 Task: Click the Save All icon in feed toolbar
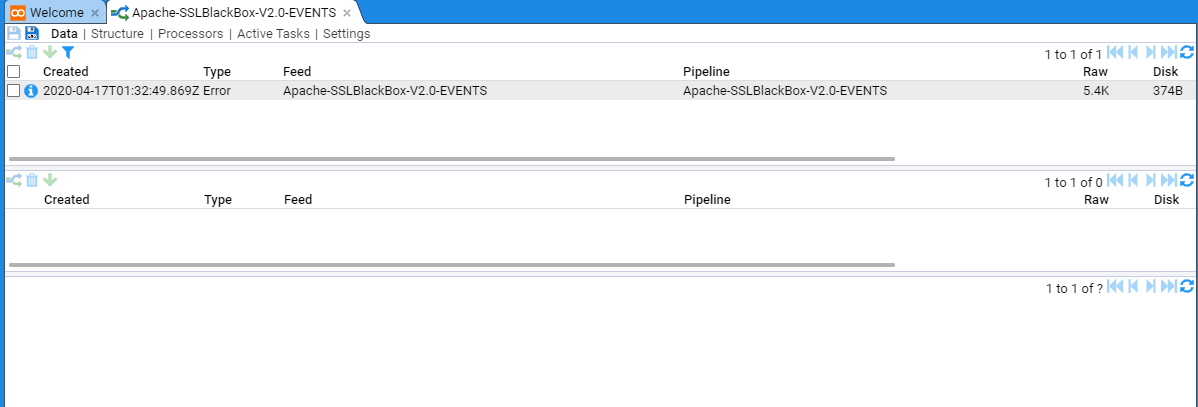(x=32, y=33)
